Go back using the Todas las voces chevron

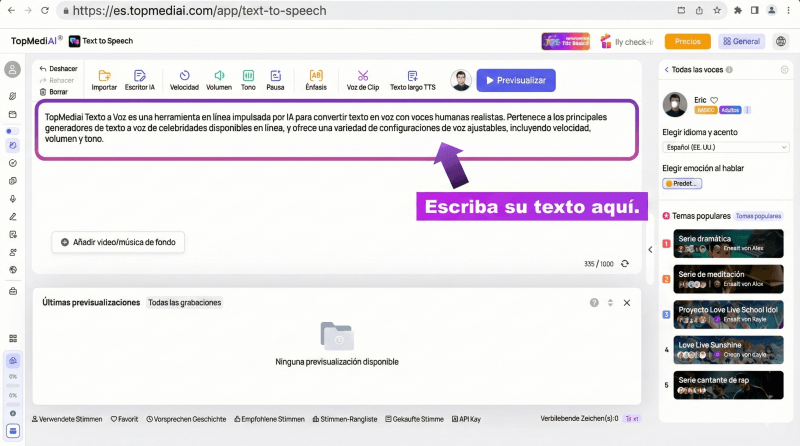[666, 69]
